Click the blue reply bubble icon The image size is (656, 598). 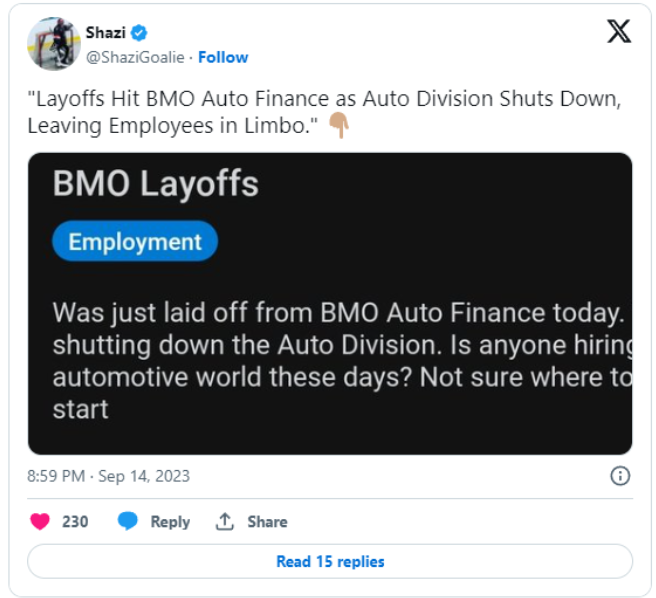(x=128, y=521)
